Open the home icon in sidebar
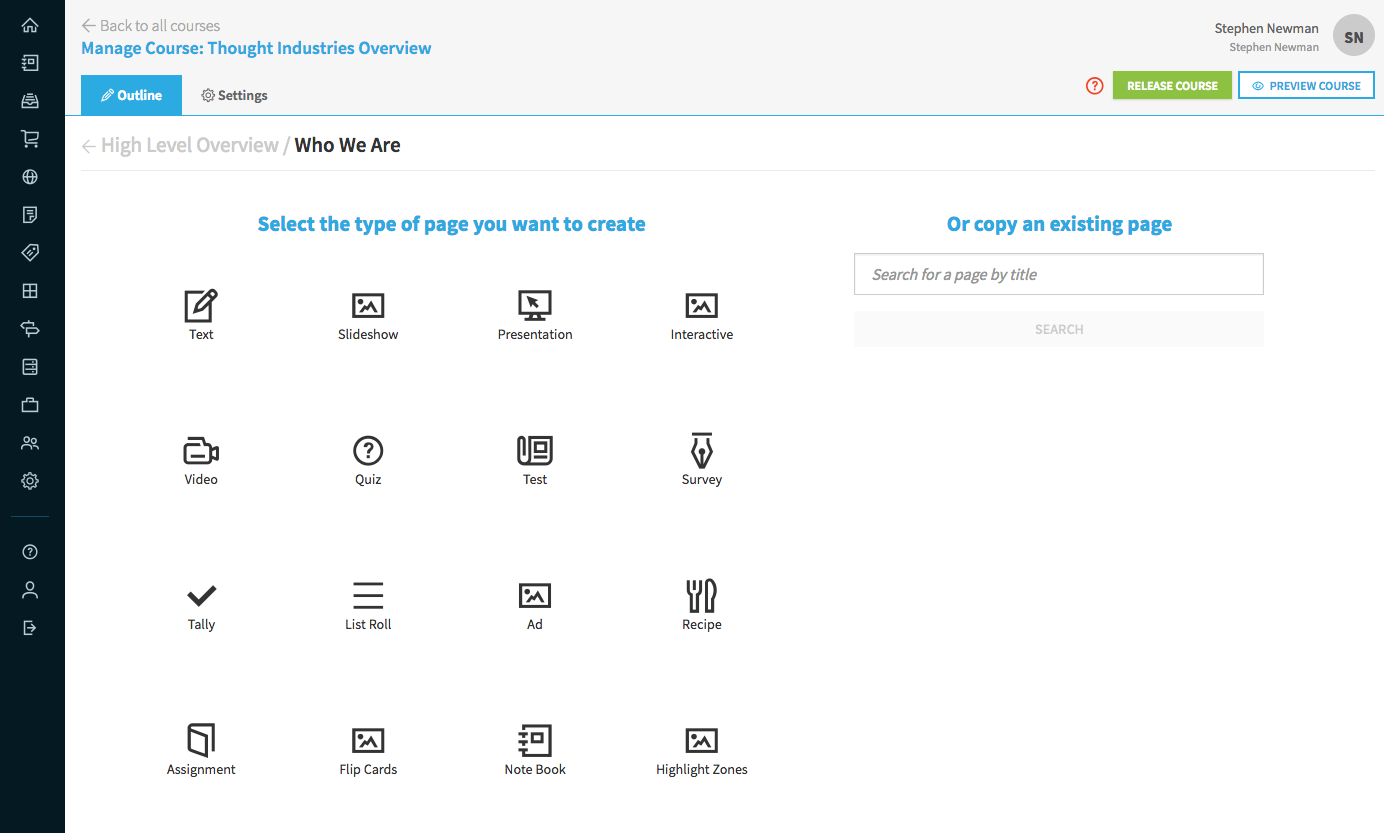The width and height of the screenshot is (1384, 833). click(30, 25)
